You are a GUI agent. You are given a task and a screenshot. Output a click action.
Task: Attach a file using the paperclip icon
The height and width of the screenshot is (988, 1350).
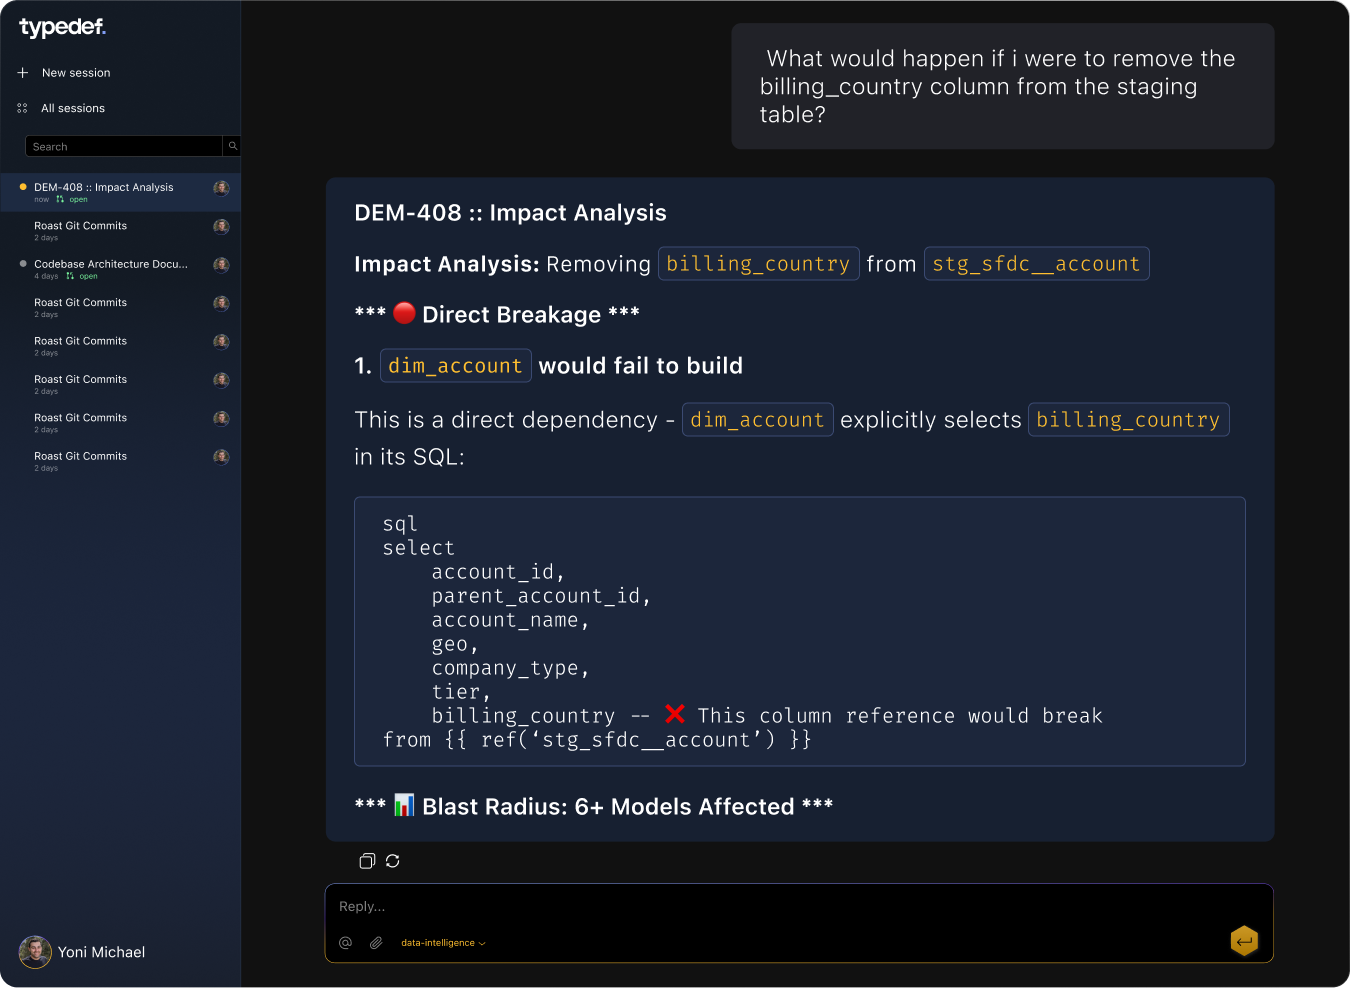[x=376, y=942]
